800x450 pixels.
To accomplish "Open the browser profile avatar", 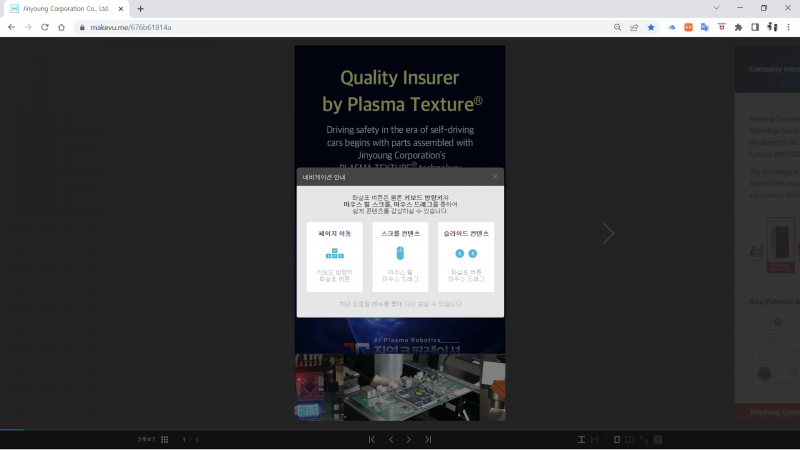I will click(x=772, y=27).
